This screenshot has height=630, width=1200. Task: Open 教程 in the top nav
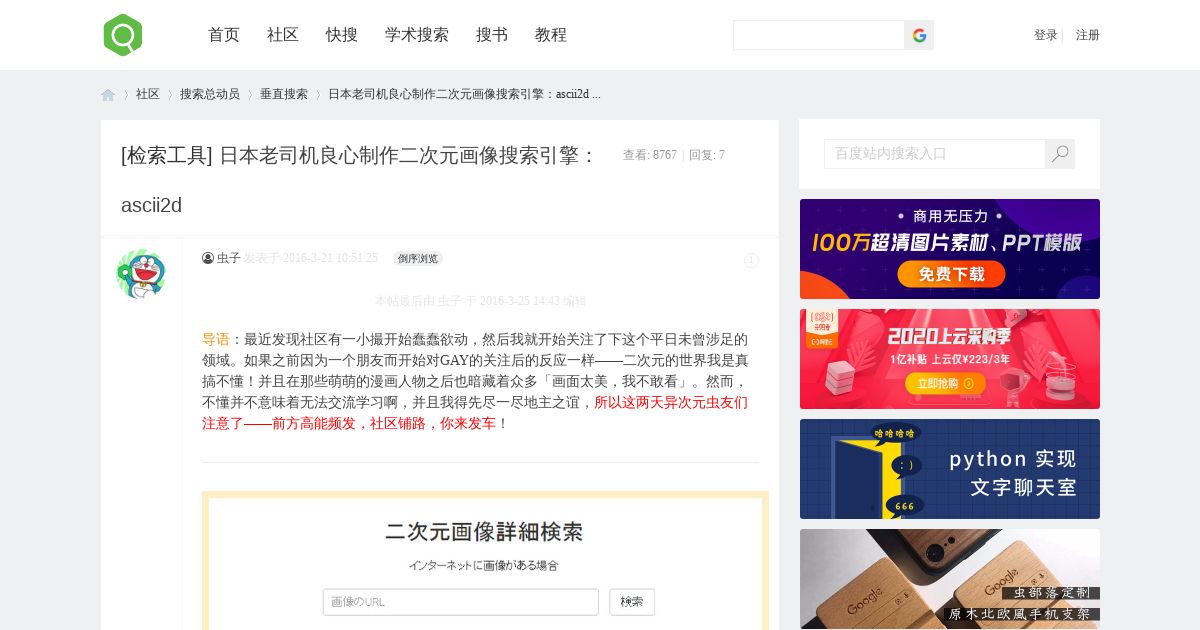(x=551, y=35)
